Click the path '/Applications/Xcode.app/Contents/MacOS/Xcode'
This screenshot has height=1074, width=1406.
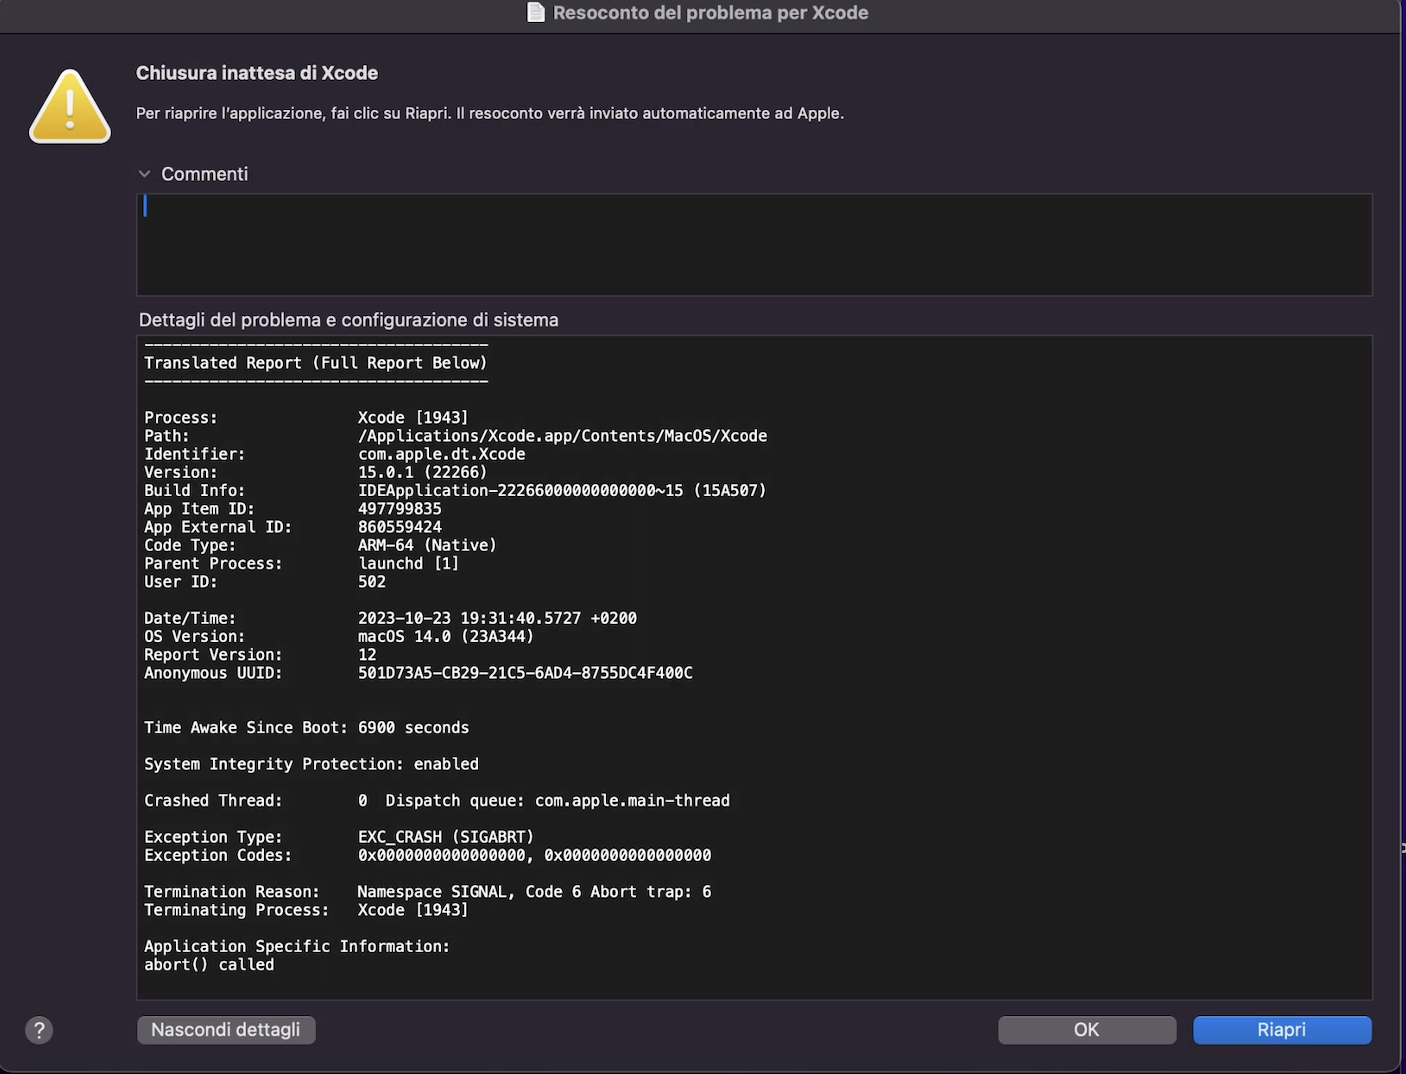pos(563,436)
